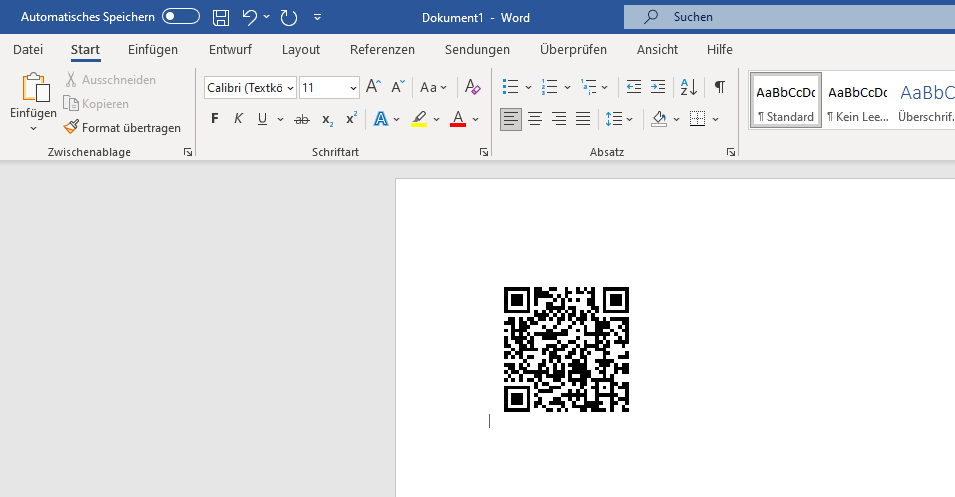Open Zwischenablage dialog launcher

click(x=188, y=152)
